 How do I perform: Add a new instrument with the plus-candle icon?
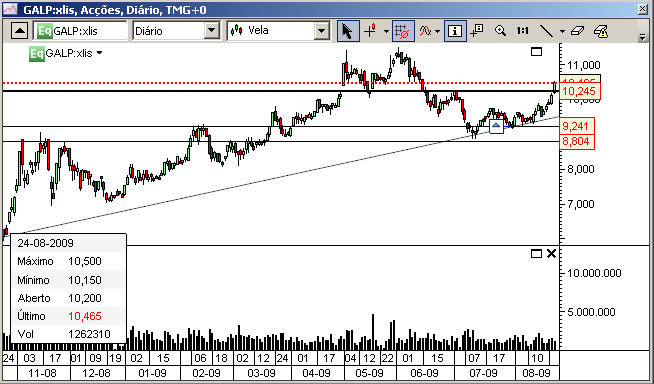tap(371, 31)
